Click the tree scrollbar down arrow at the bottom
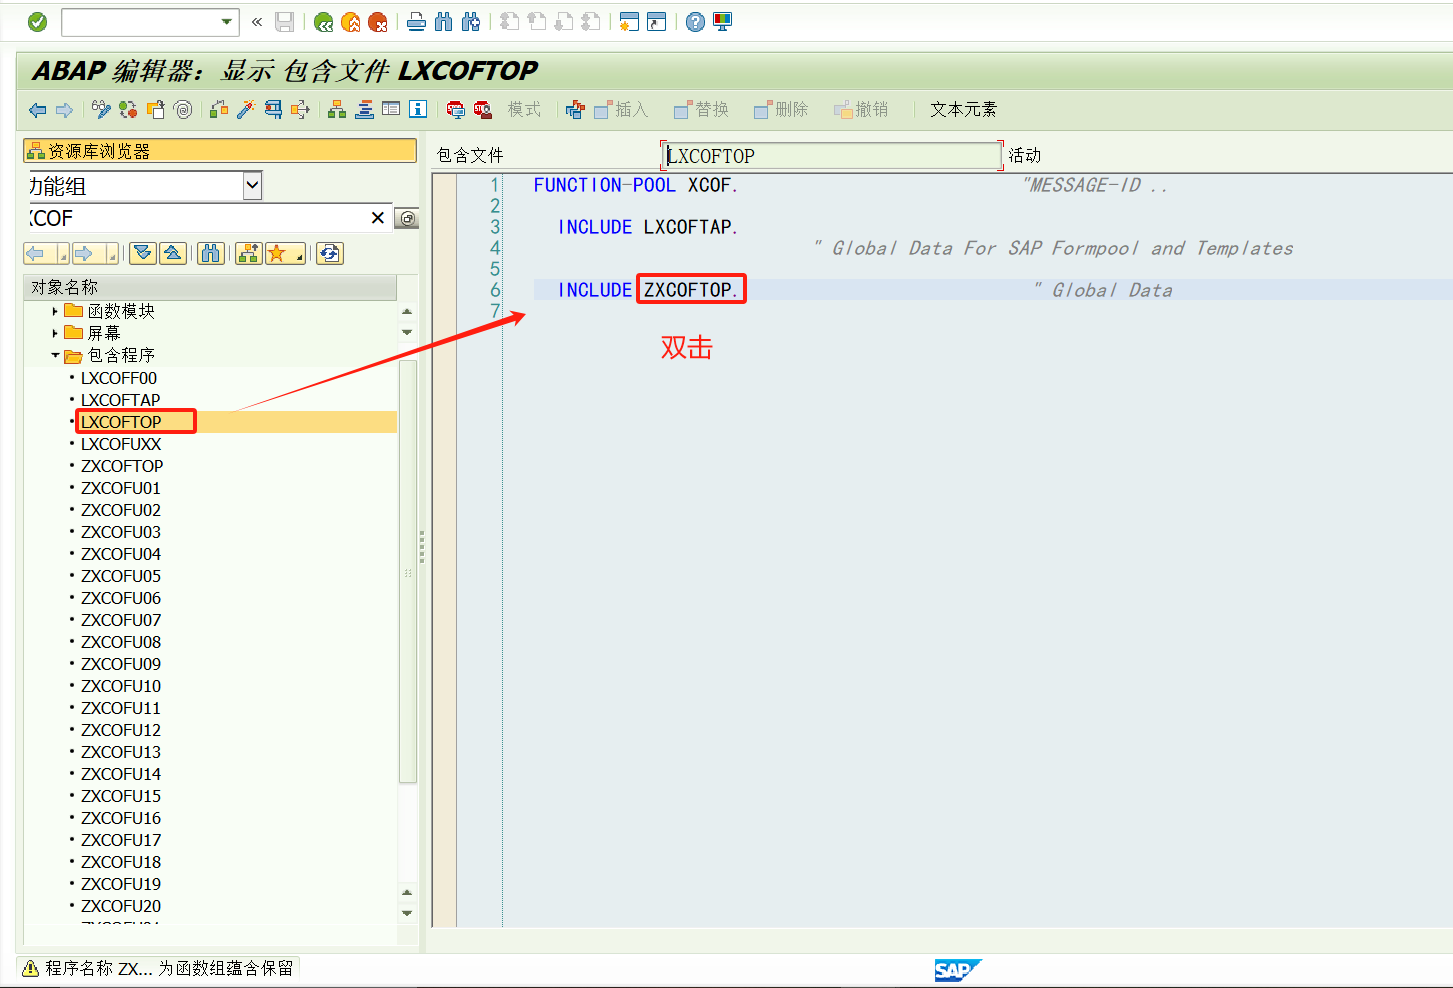 pyautogui.click(x=407, y=913)
